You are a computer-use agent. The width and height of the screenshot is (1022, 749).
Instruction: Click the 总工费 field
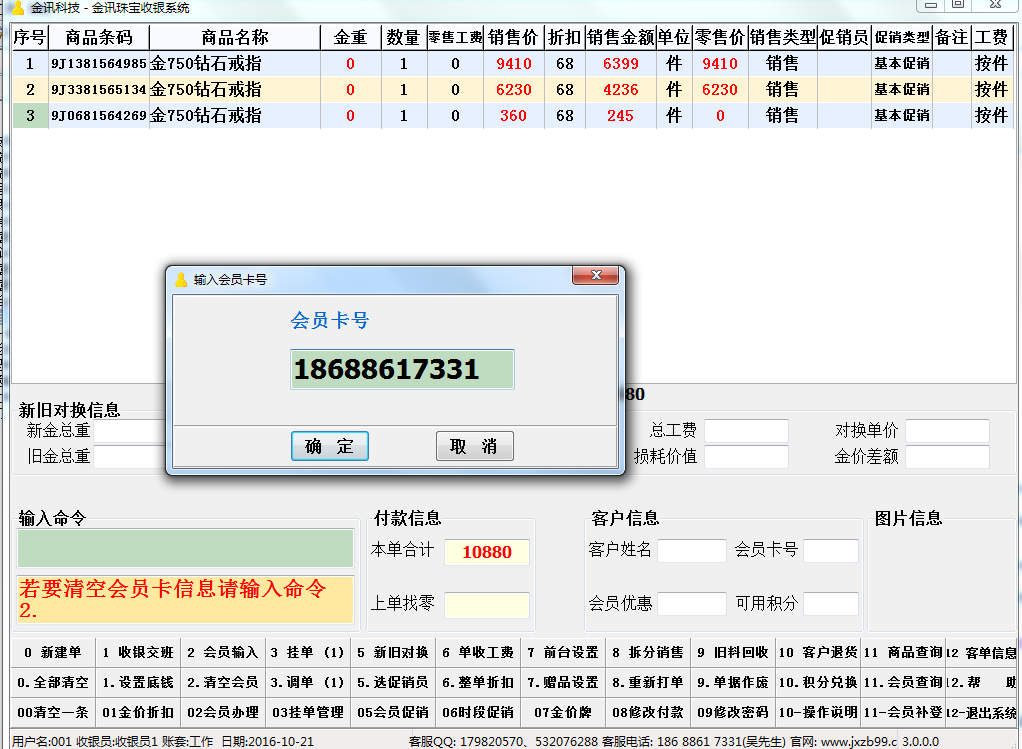click(x=746, y=431)
